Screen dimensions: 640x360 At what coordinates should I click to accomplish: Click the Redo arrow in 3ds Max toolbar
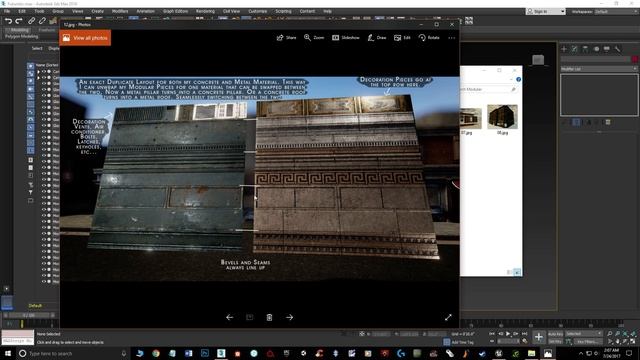(19, 21)
